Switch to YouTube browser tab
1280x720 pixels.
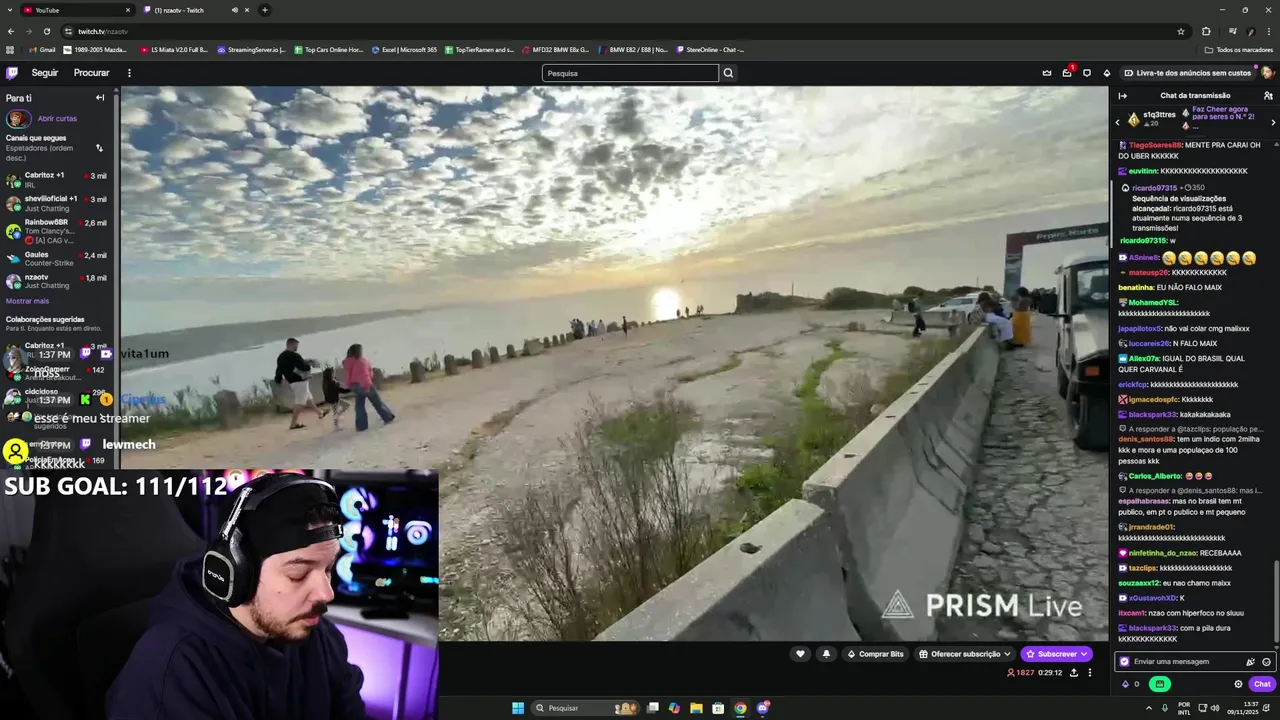(77, 10)
